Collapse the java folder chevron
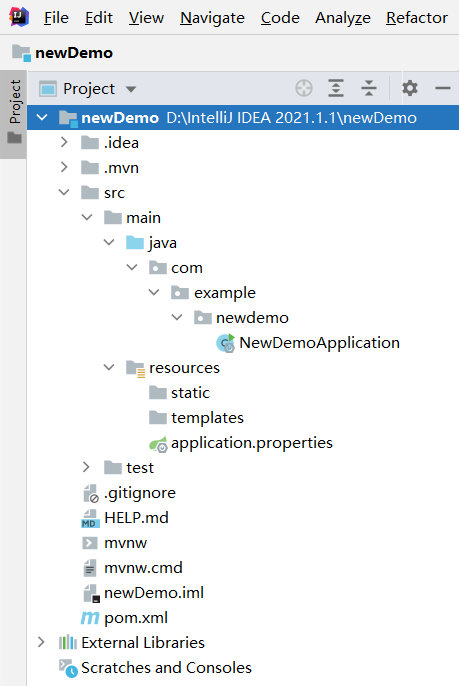The width and height of the screenshot is (459, 686). (109, 242)
